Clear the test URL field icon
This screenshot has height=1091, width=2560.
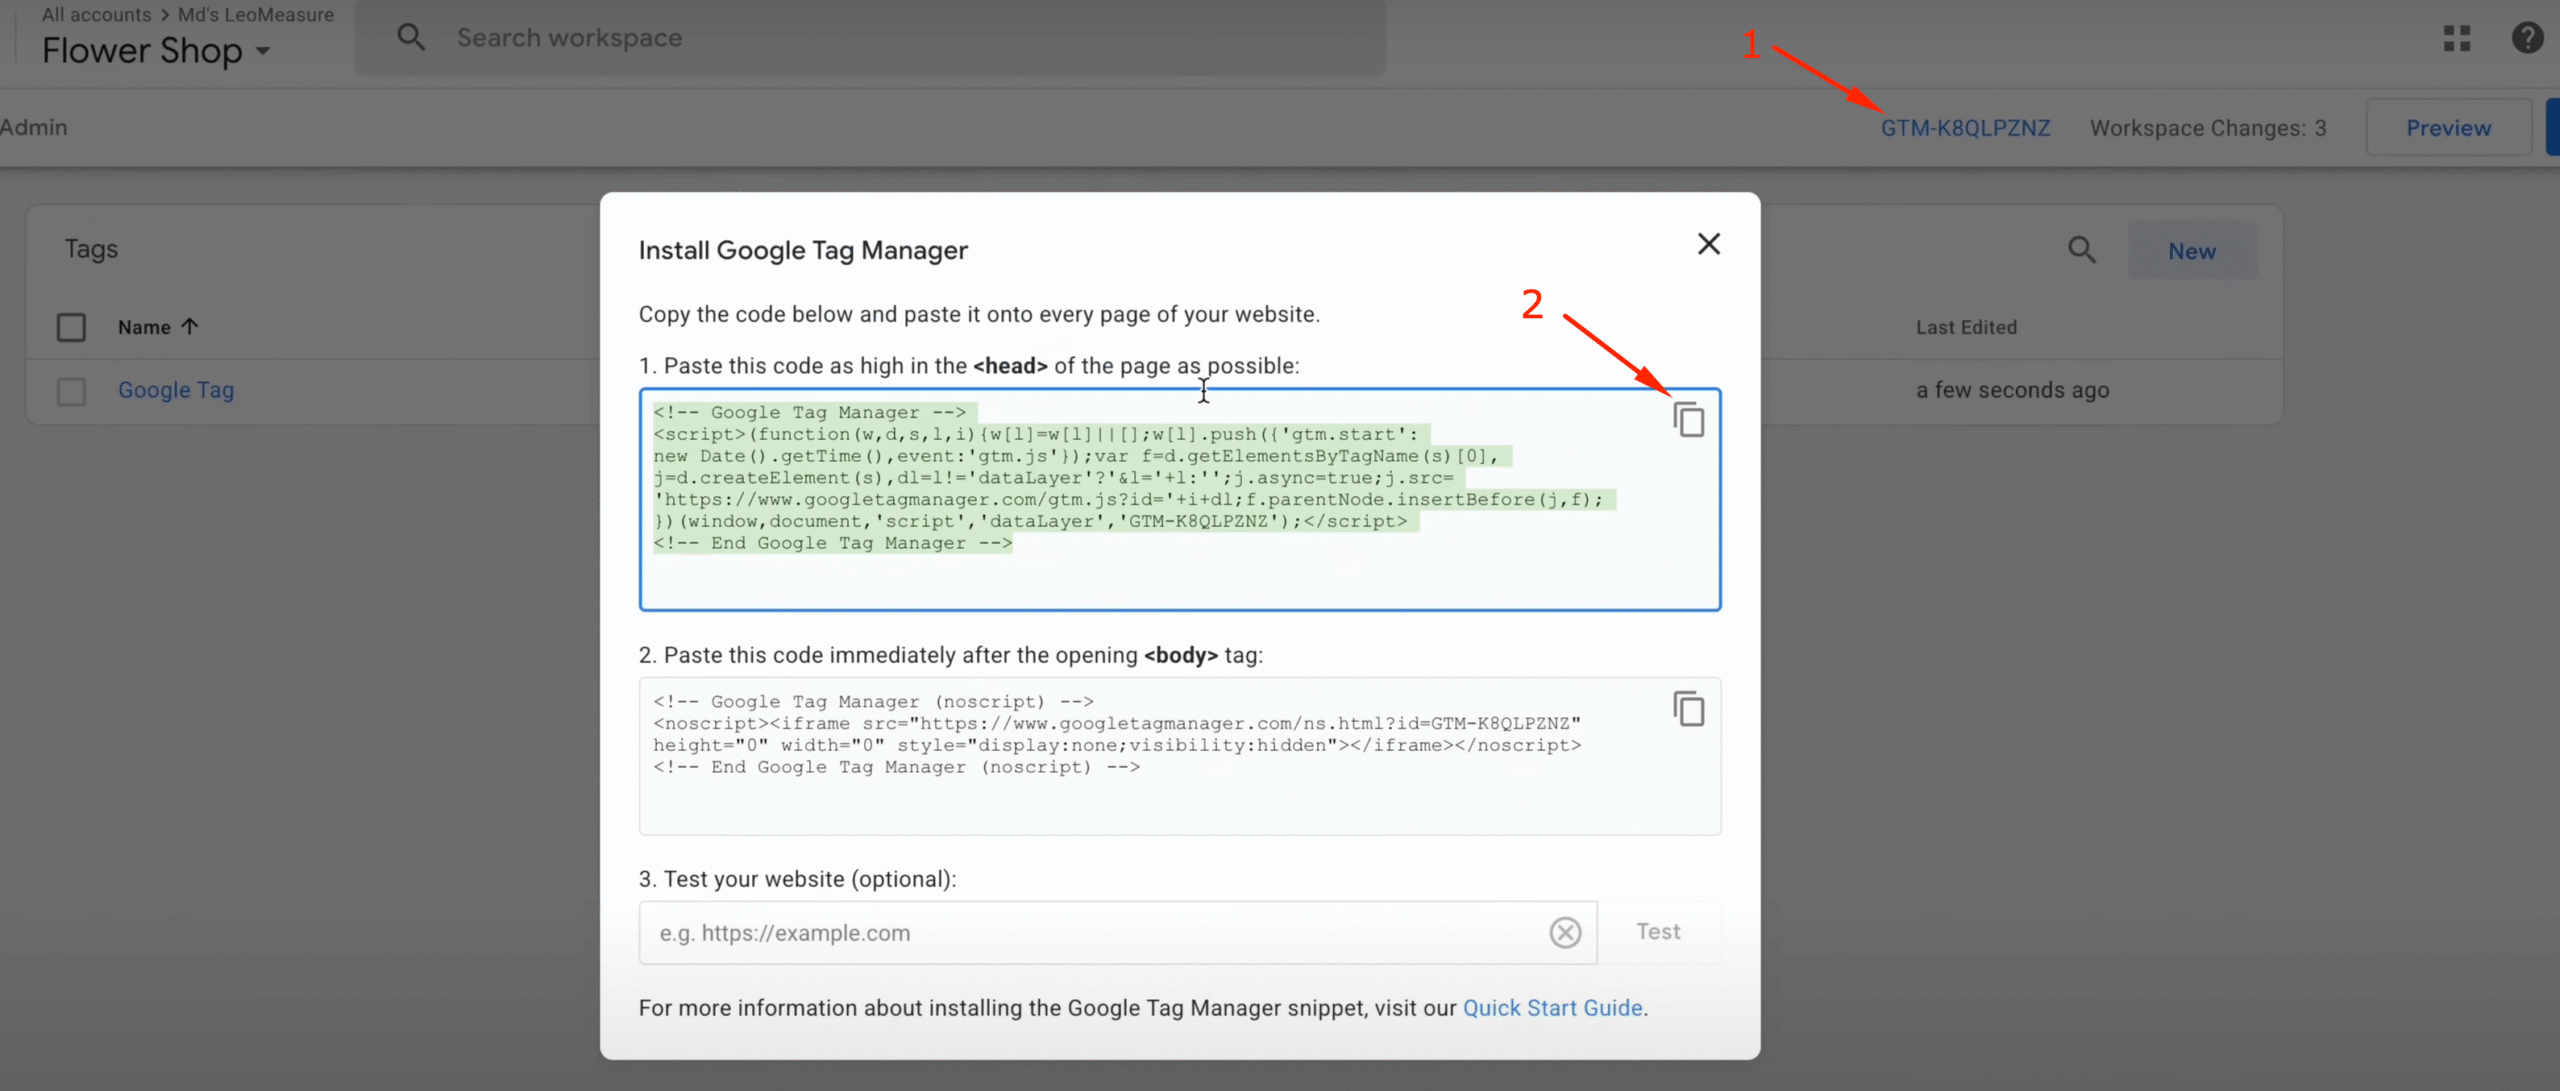click(1565, 932)
